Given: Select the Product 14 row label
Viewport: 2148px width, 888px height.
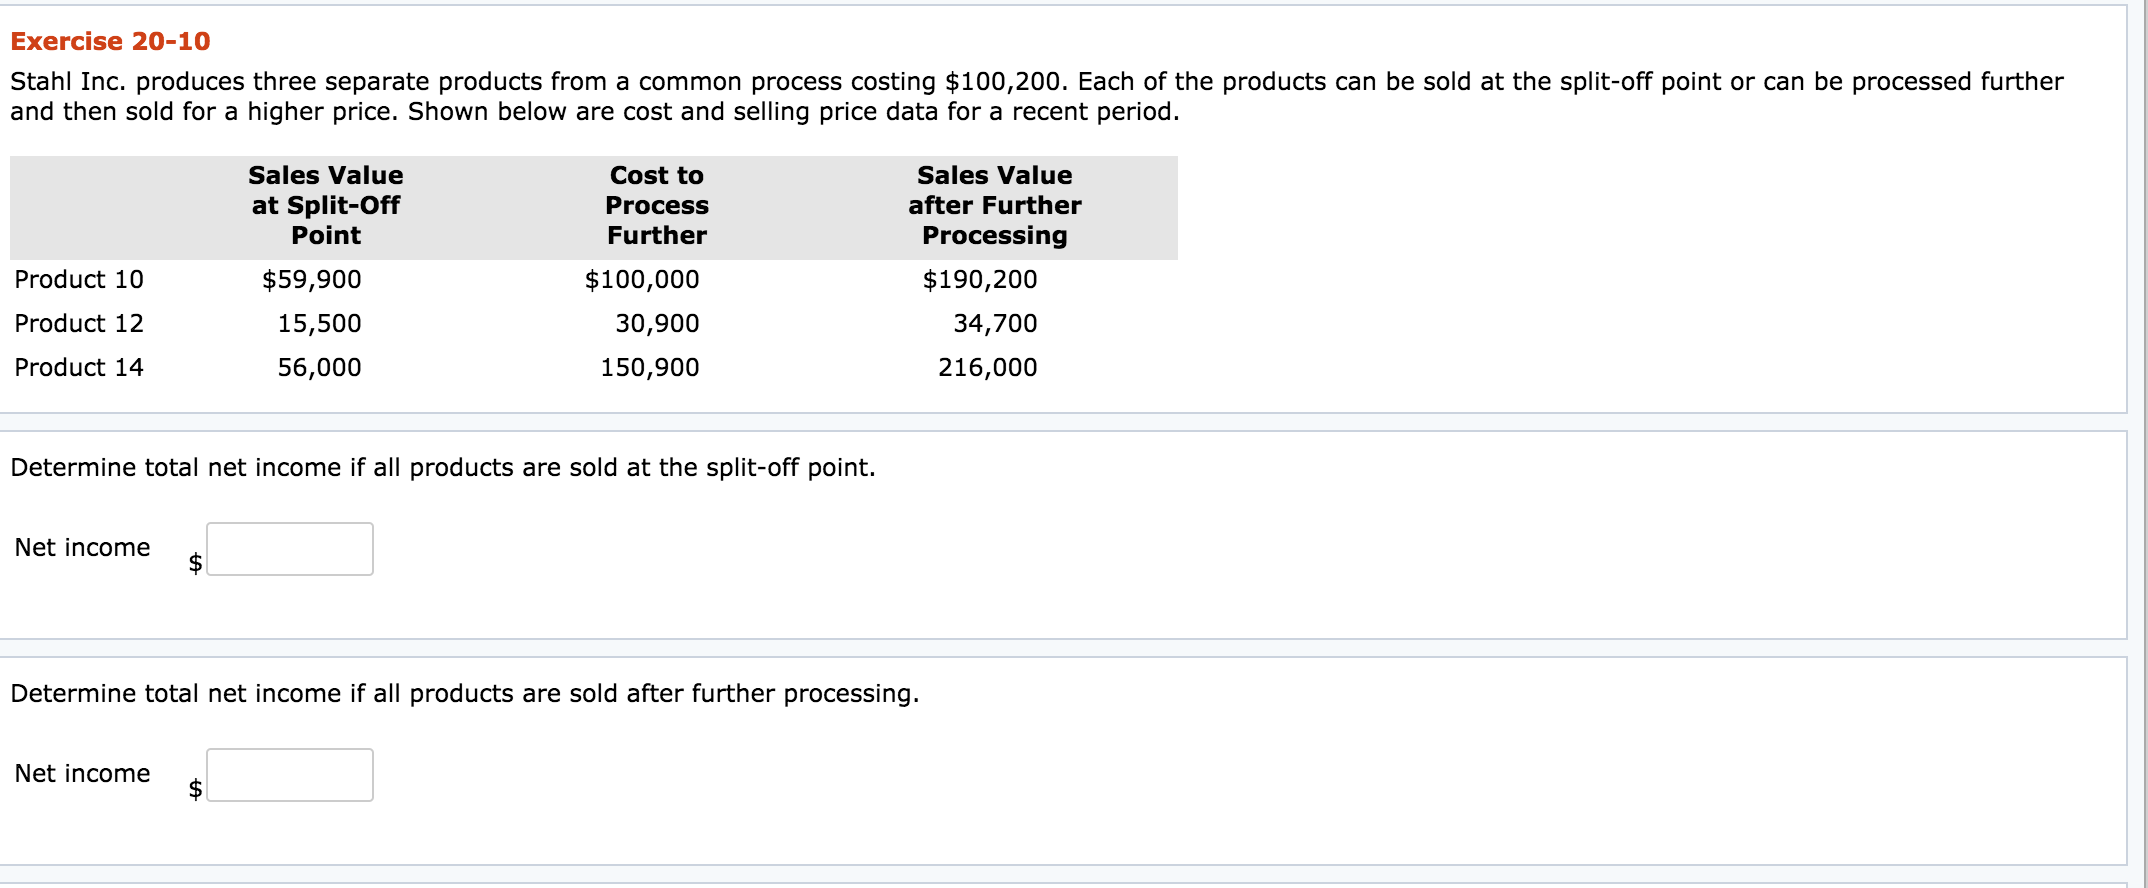Looking at the screenshot, I should click(79, 368).
